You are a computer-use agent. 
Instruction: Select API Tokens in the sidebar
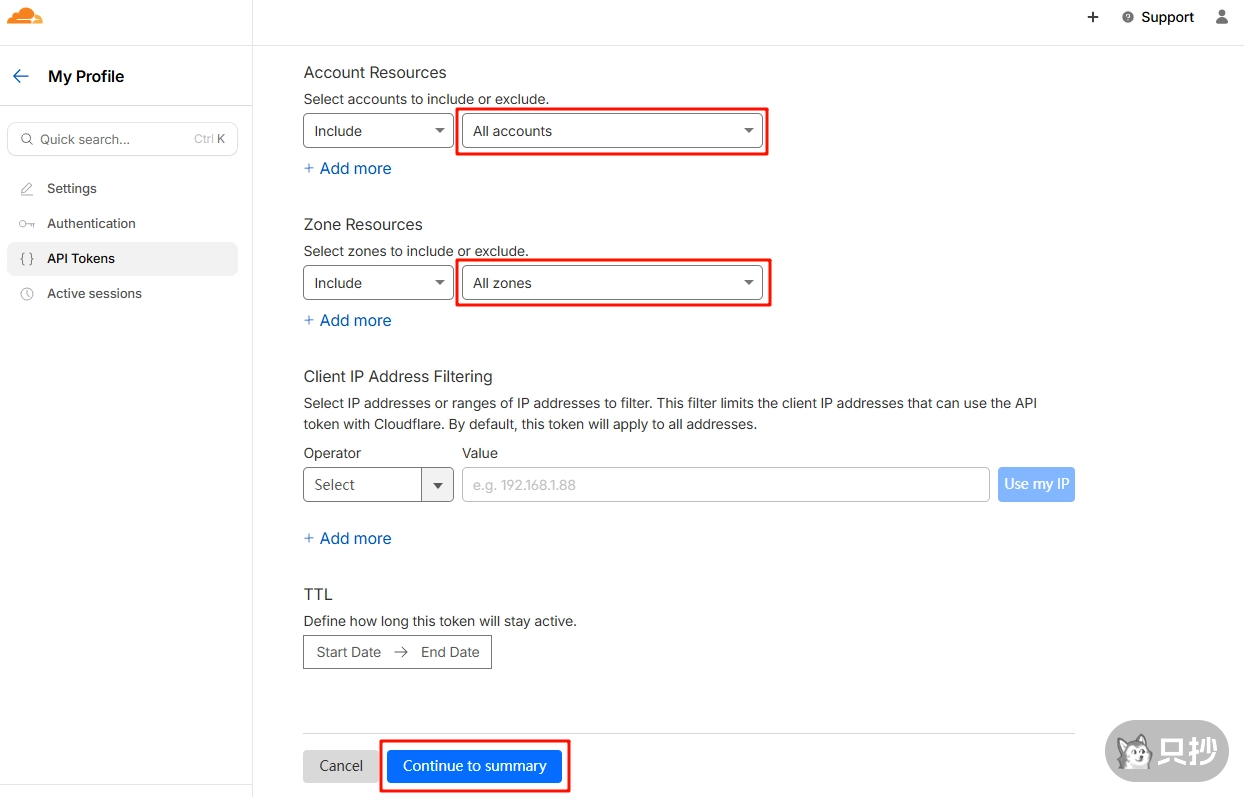tap(81, 258)
